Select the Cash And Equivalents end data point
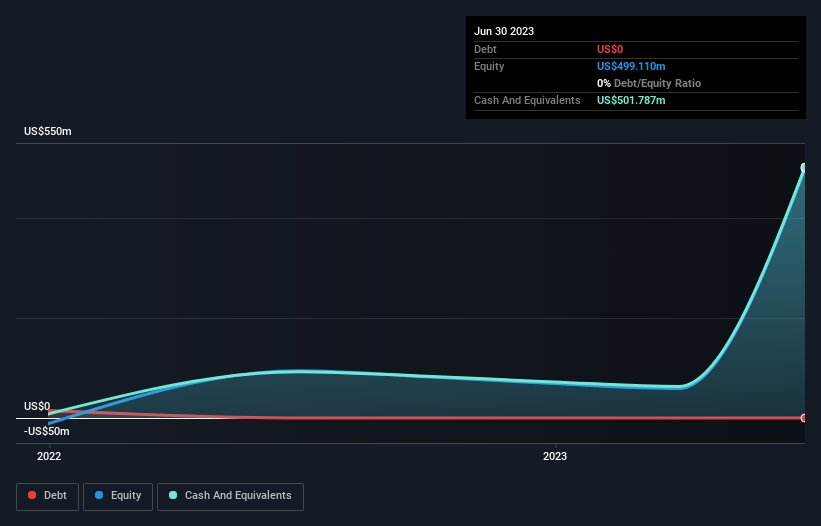The image size is (821, 526). point(804,167)
